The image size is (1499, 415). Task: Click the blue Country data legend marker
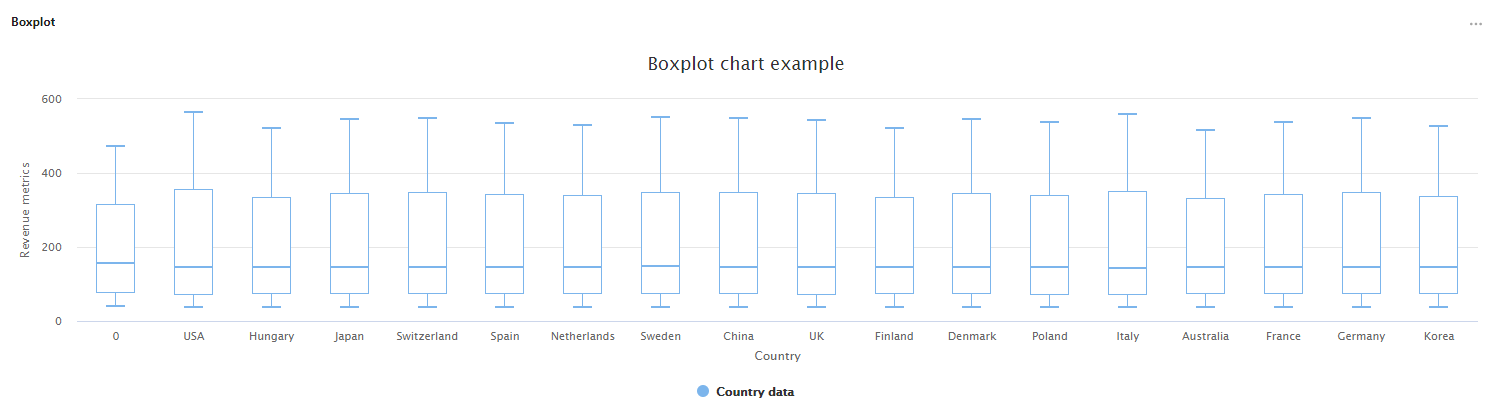(703, 392)
